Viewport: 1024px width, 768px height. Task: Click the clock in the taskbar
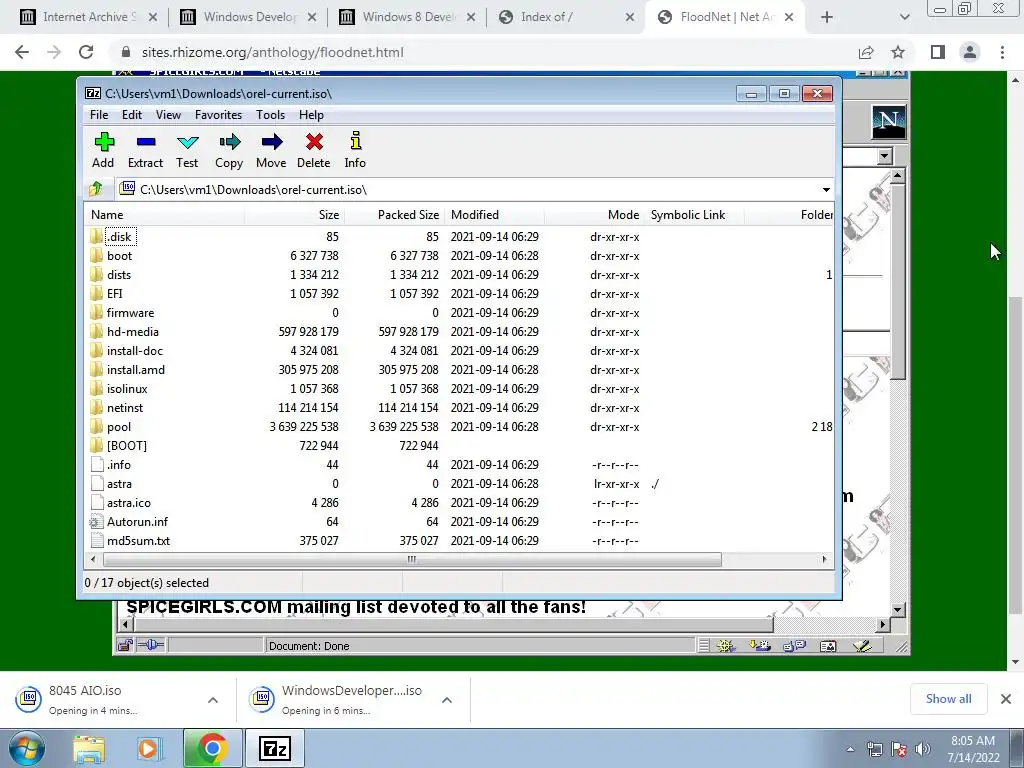973,749
